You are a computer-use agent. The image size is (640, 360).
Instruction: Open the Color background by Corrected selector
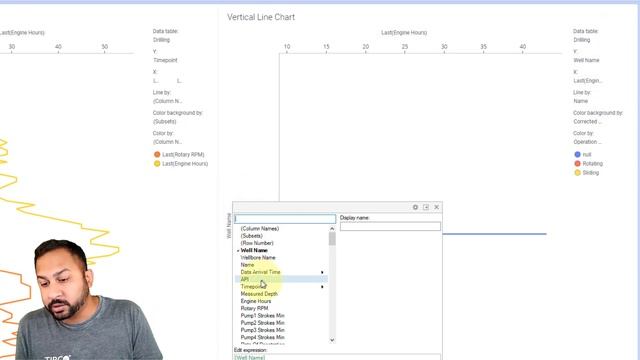pos(587,122)
